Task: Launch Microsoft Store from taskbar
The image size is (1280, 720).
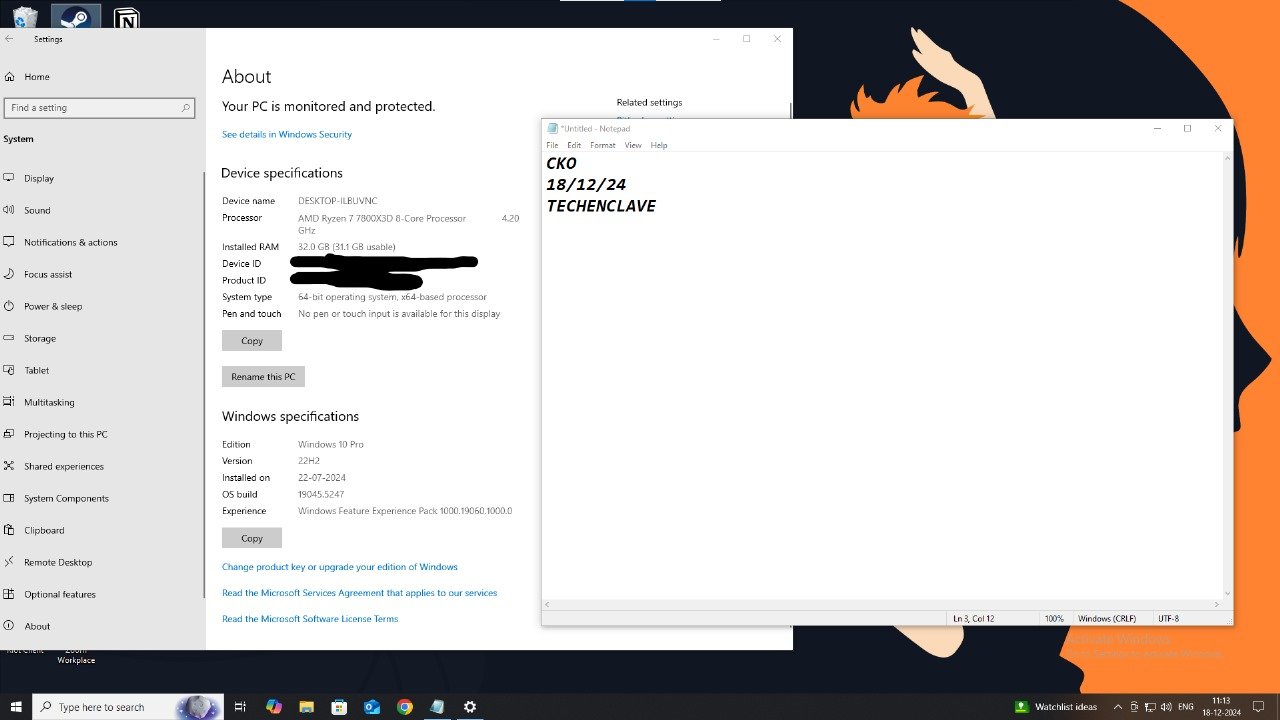Action: click(x=339, y=707)
